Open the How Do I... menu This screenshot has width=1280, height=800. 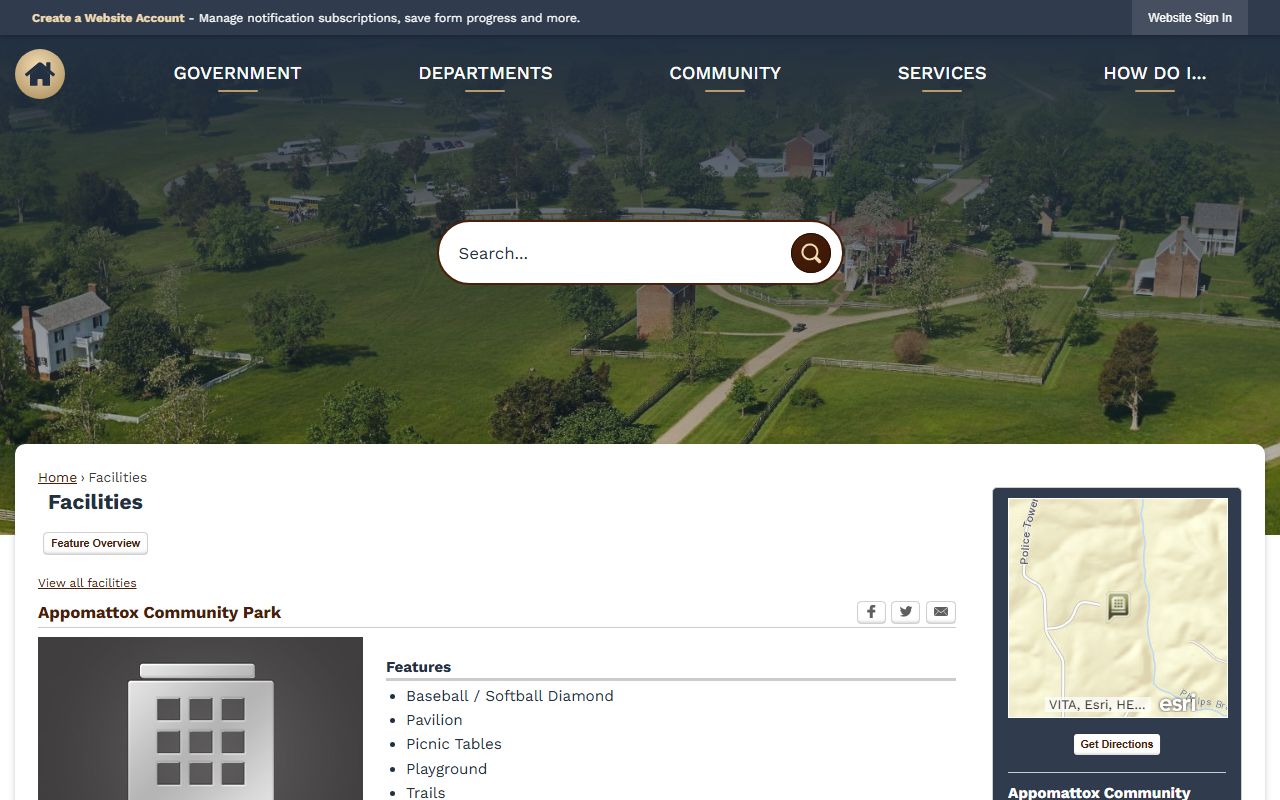[1155, 74]
